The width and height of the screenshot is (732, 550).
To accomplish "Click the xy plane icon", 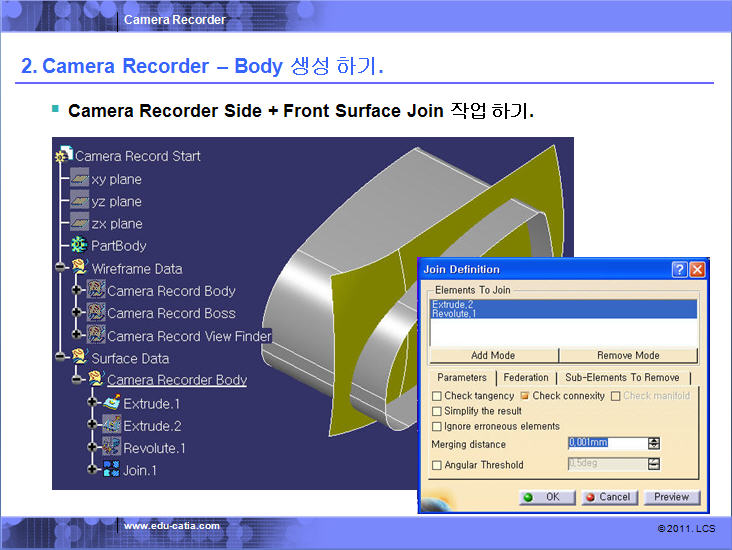I will pos(79,179).
